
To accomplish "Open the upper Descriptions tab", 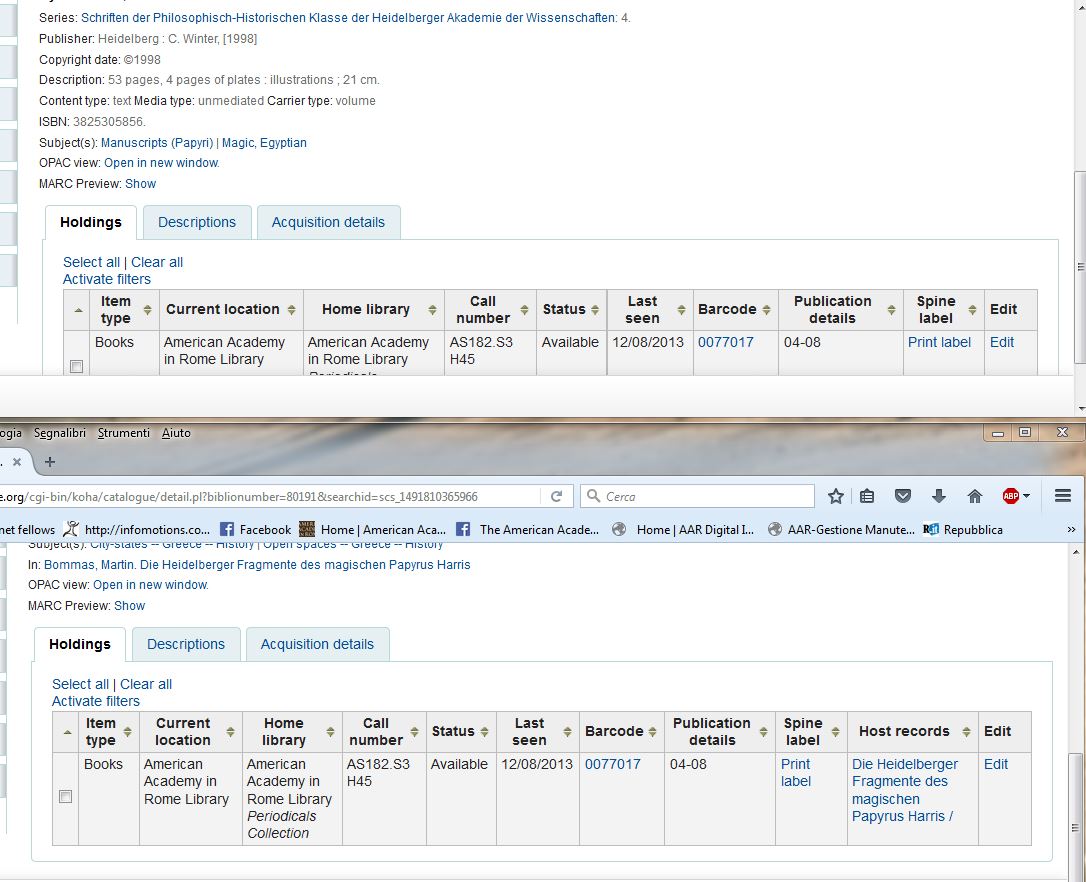I will pos(197,222).
